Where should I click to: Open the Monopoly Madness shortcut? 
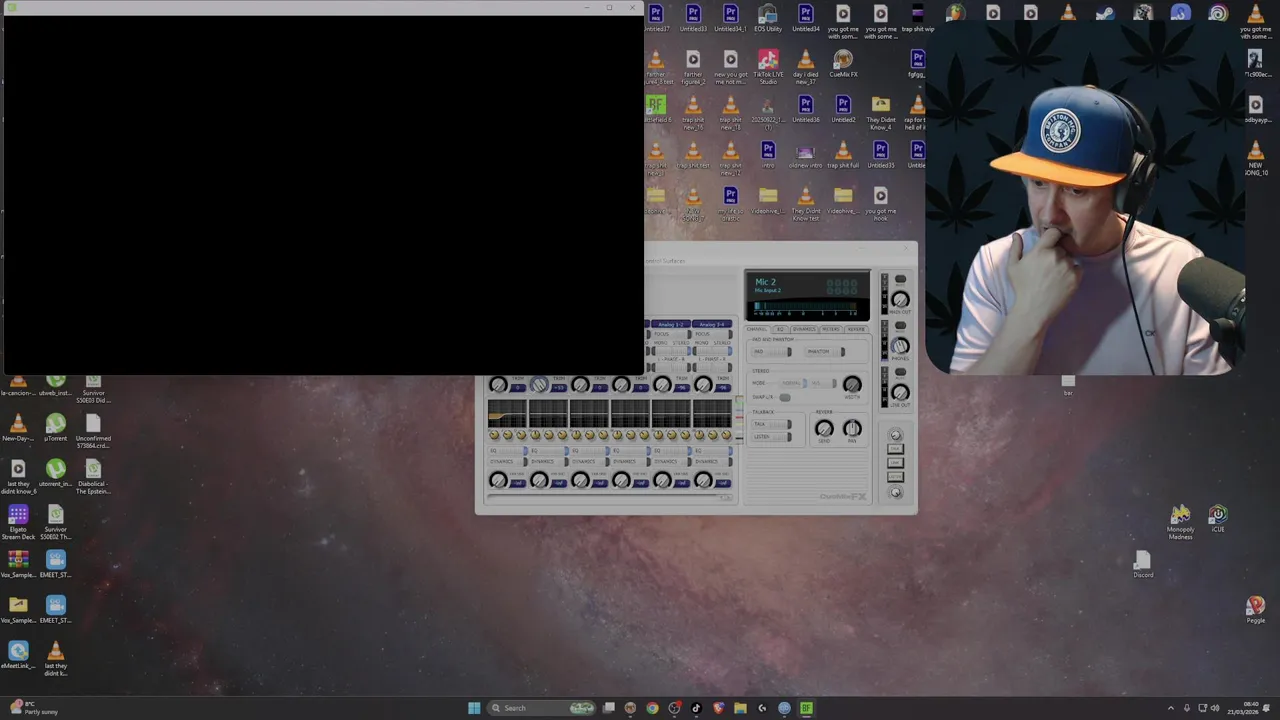coord(1181,522)
